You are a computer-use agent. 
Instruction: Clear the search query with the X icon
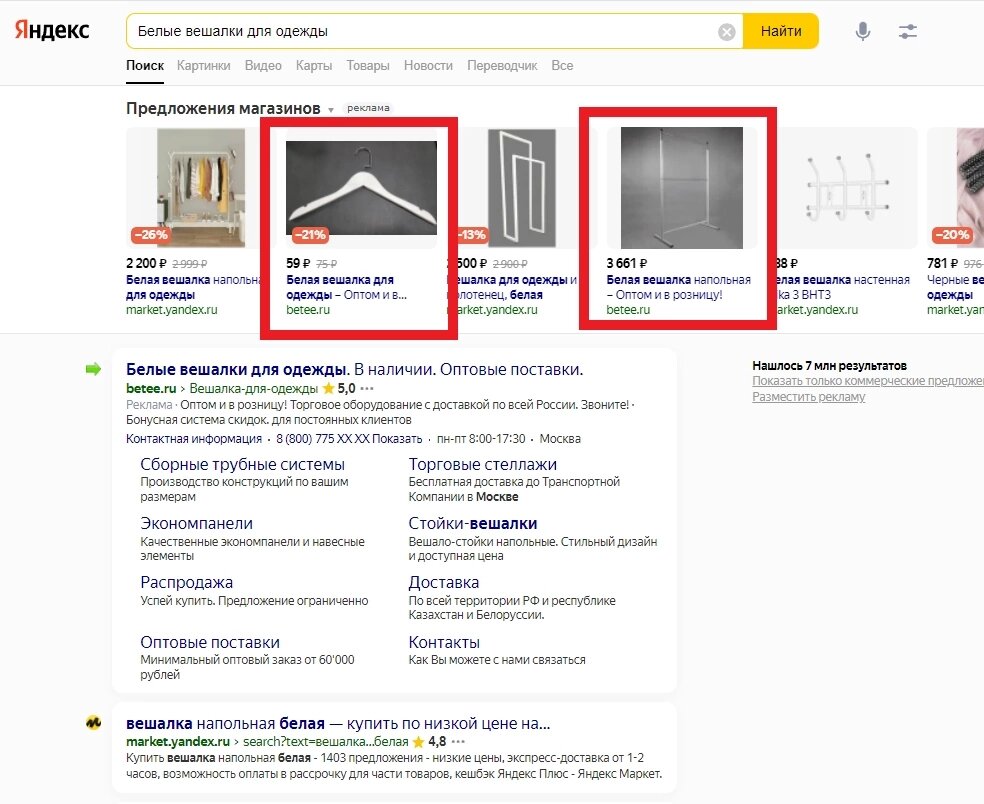727,31
